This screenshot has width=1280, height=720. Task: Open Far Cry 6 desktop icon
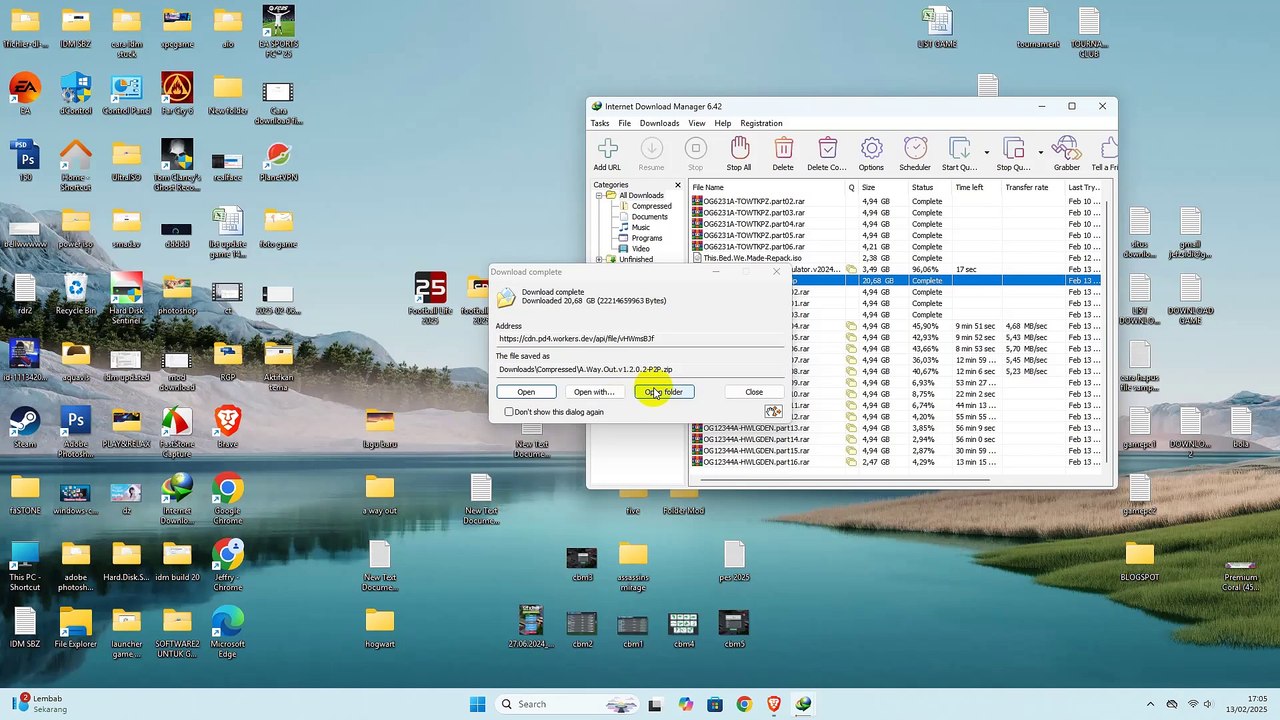click(177, 93)
